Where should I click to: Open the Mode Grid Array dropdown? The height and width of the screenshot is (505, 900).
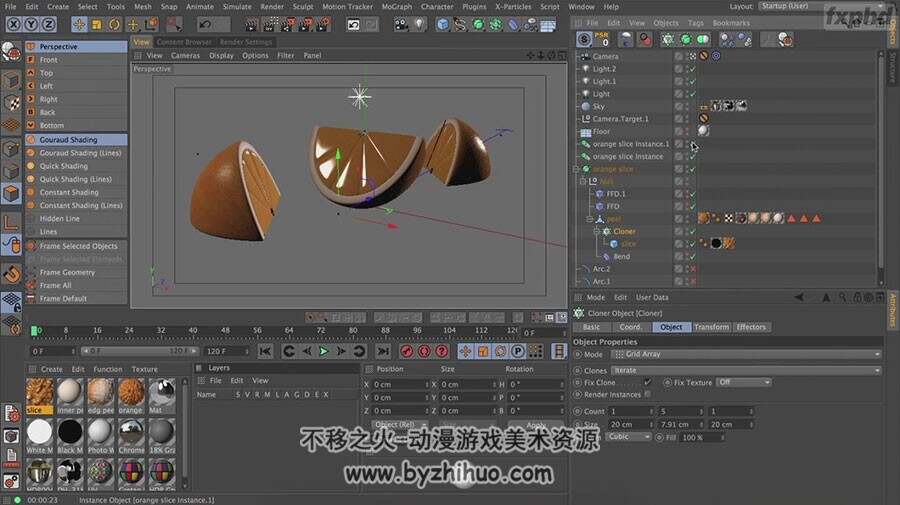click(x=746, y=355)
